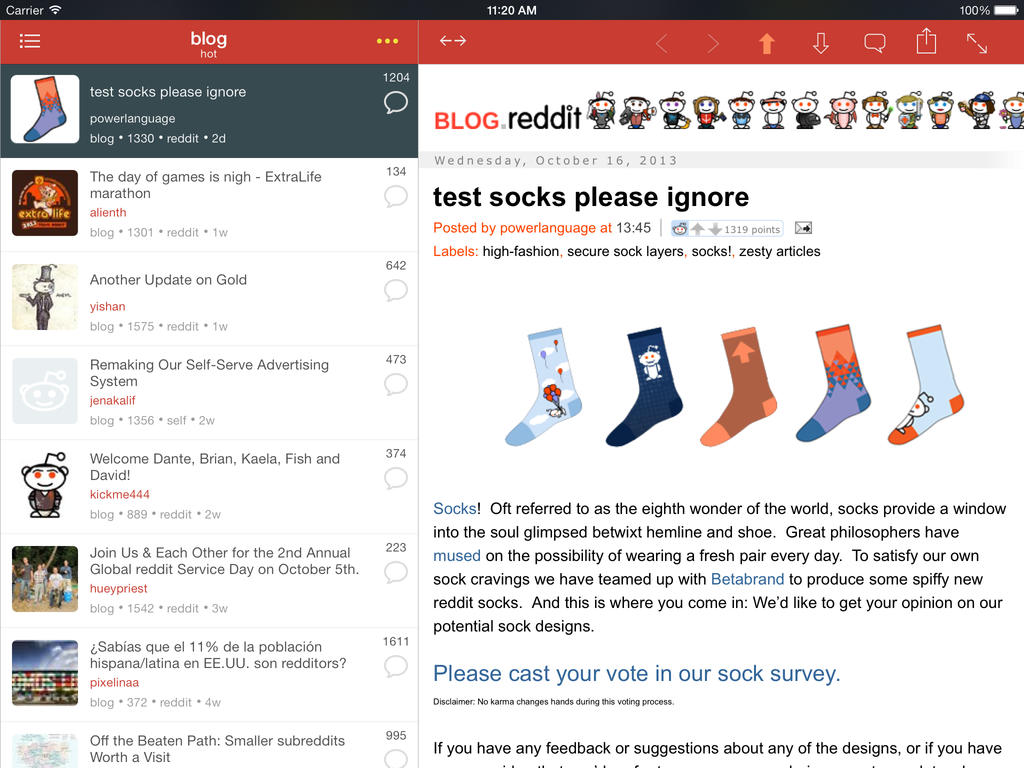
Task: Open comments for 'Another Update on Gold'
Action: point(396,290)
